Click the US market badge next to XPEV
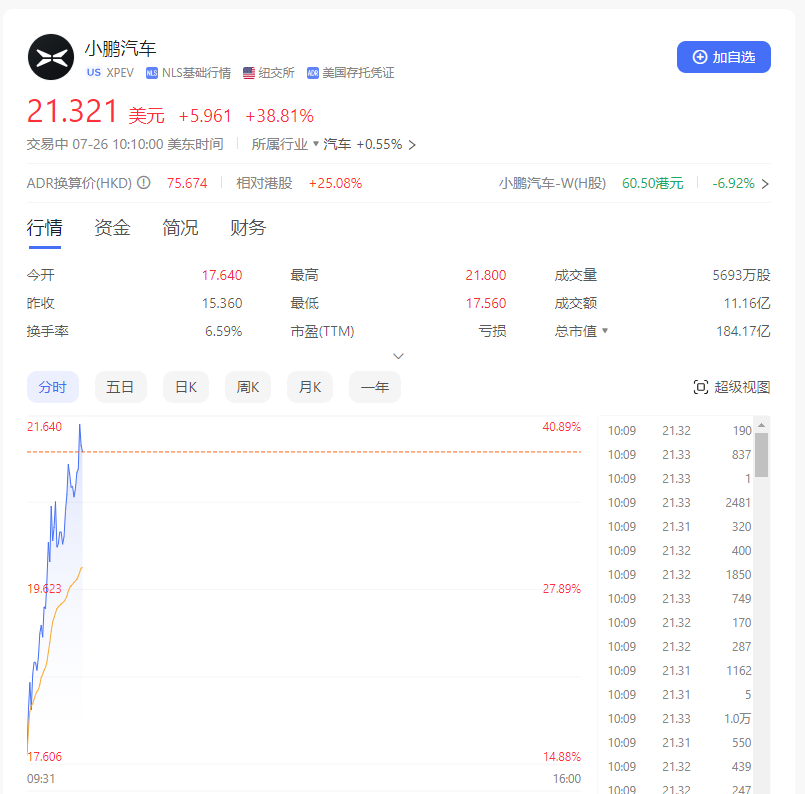The image size is (805, 794). (x=95, y=72)
